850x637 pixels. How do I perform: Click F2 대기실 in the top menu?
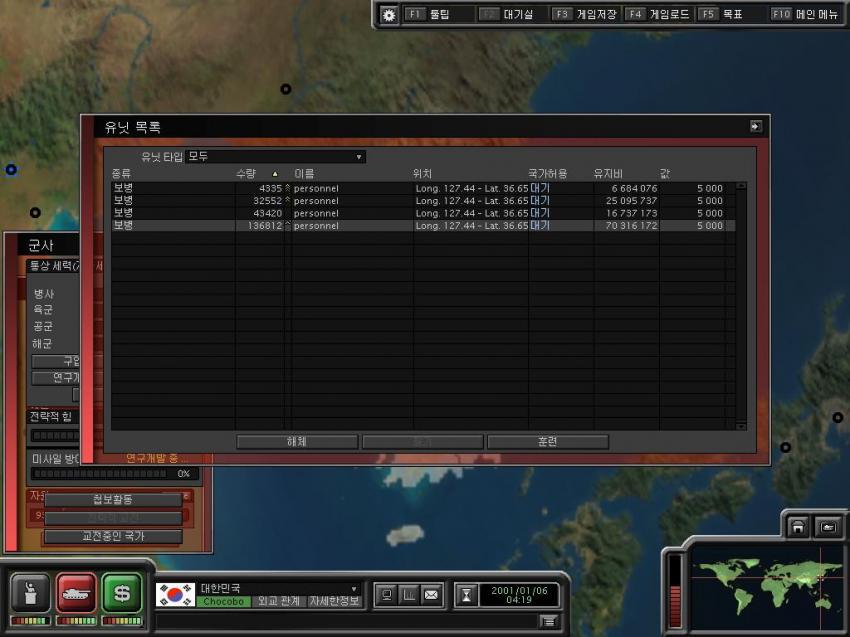(x=506, y=15)
